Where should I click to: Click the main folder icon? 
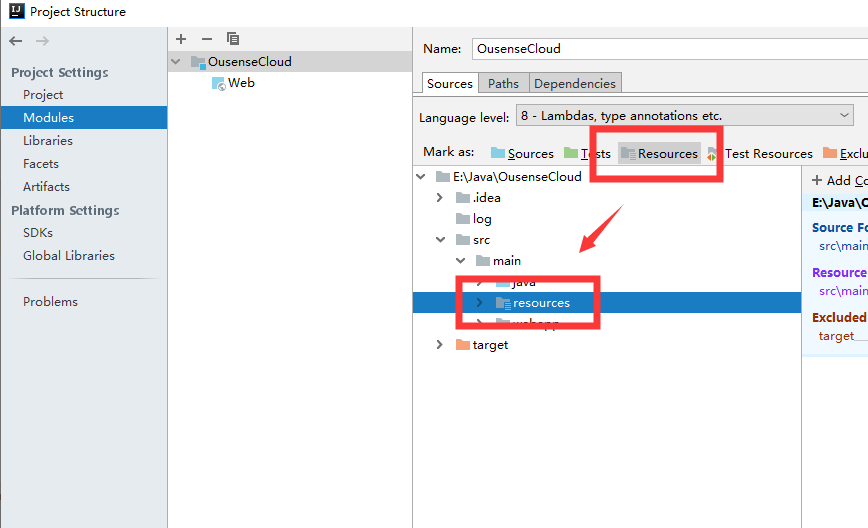point(483,261)
